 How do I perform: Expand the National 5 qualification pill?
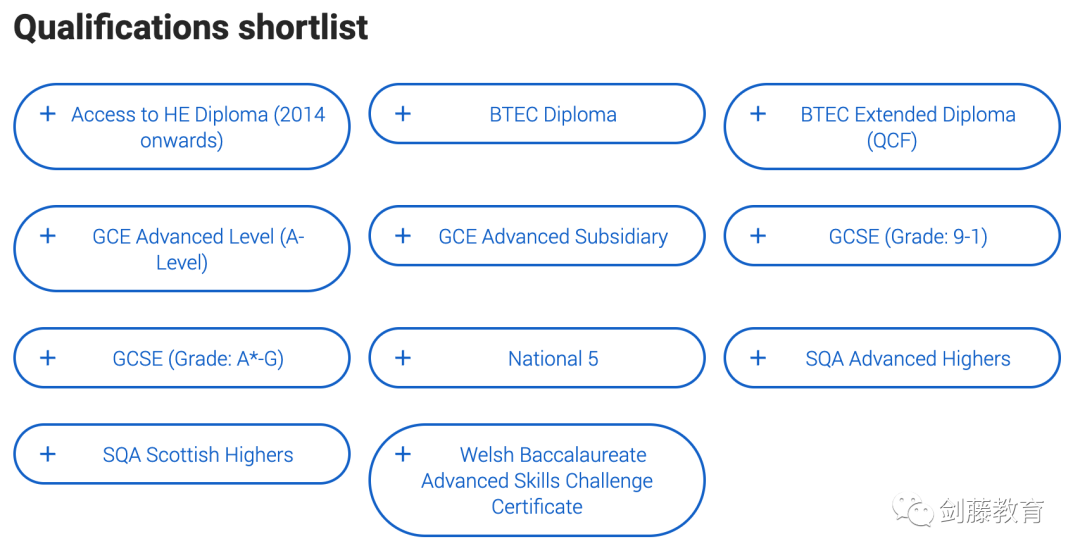[537, 358]
